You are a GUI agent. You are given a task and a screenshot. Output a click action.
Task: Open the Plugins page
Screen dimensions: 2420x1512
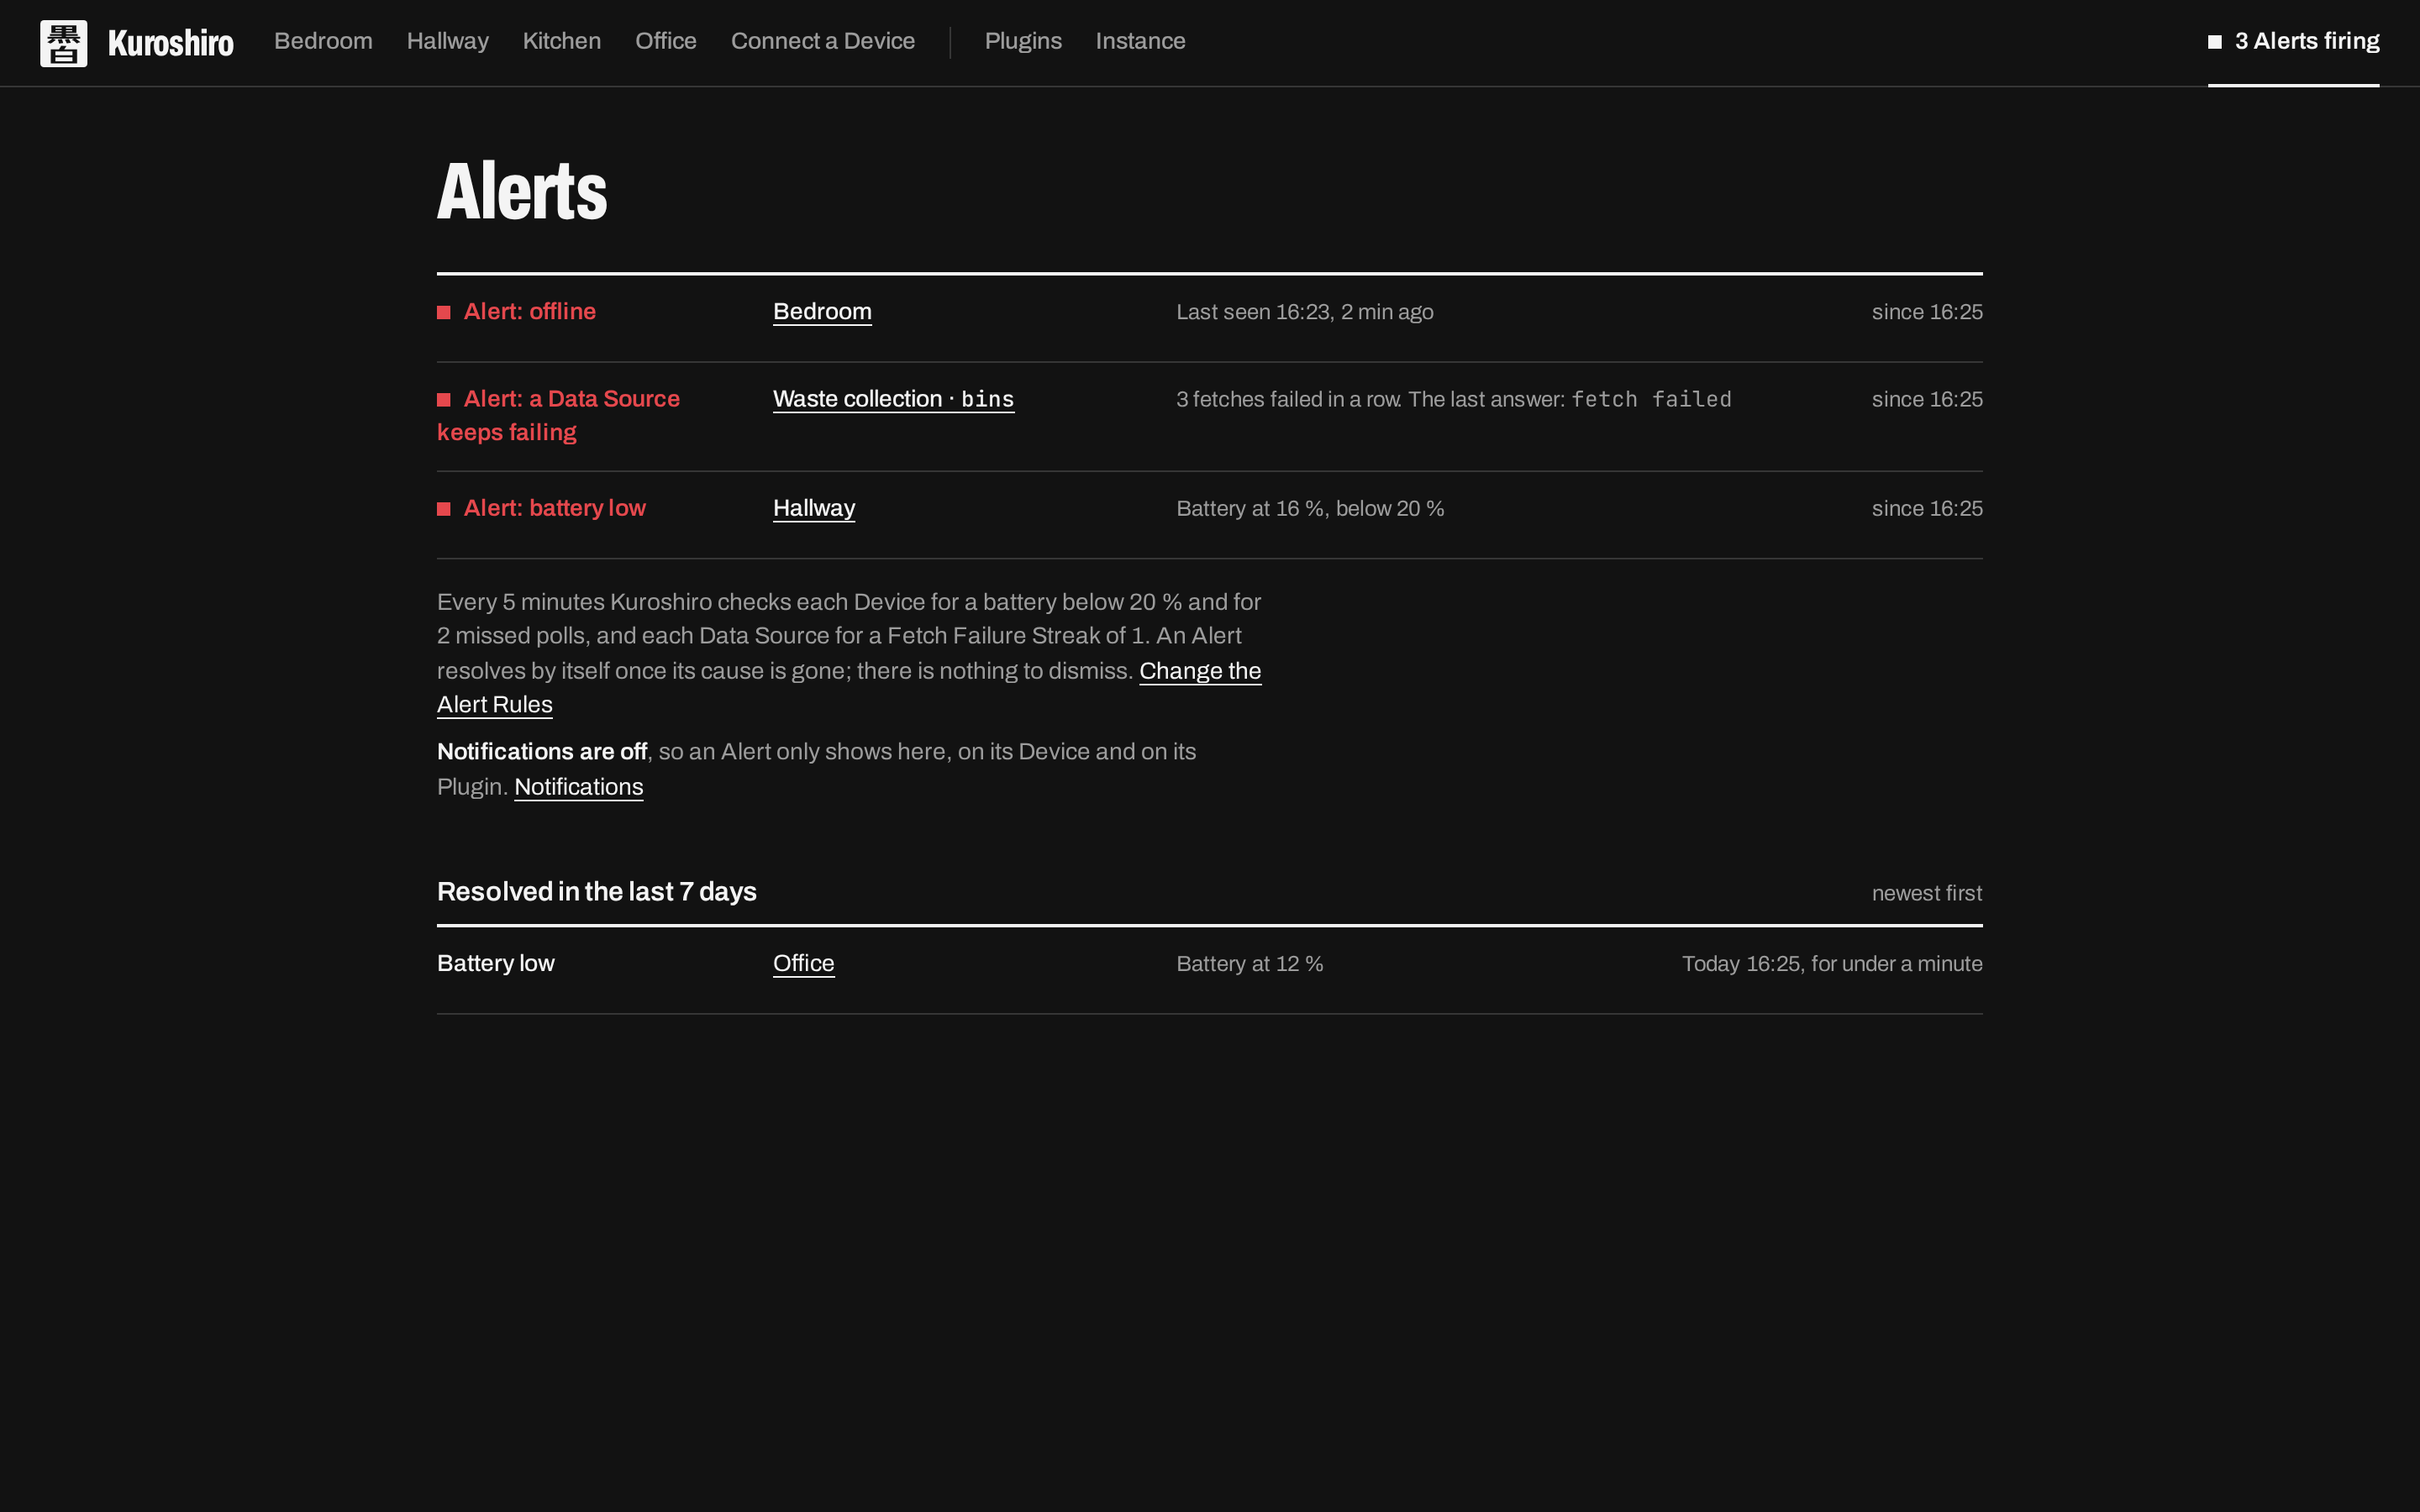click(1023, 41)
